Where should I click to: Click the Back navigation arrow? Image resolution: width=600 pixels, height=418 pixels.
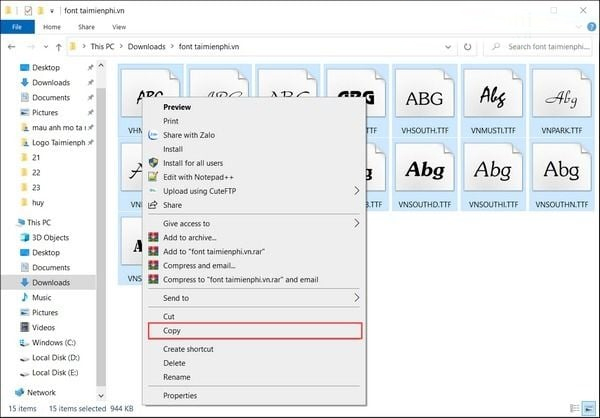point(11,47)
